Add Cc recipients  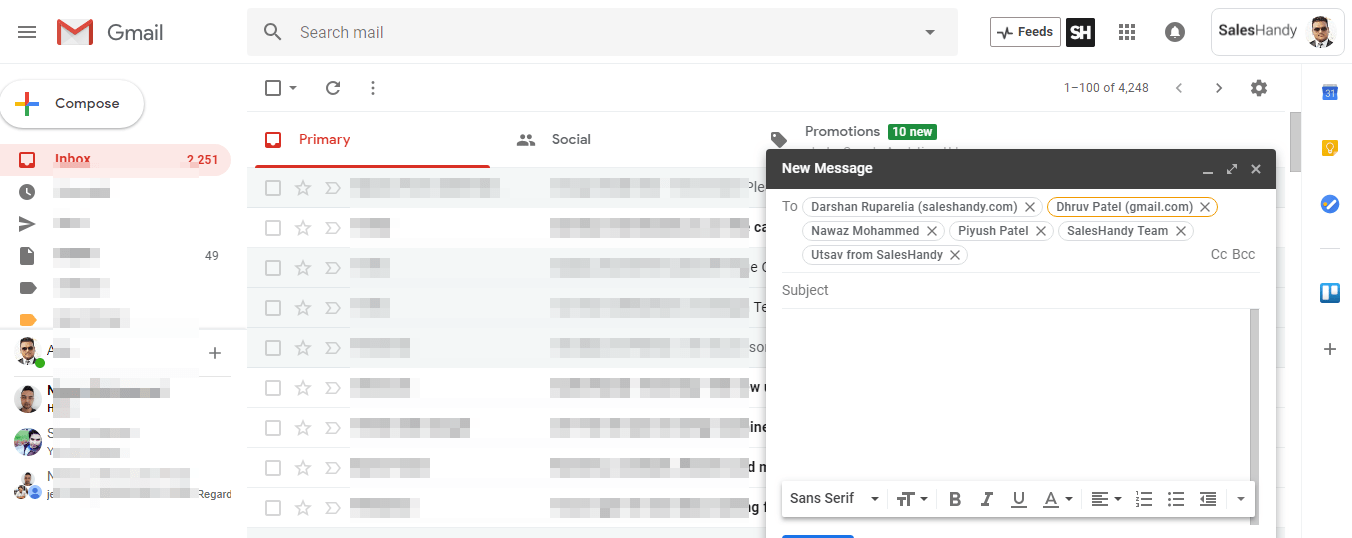(1219, 255)
